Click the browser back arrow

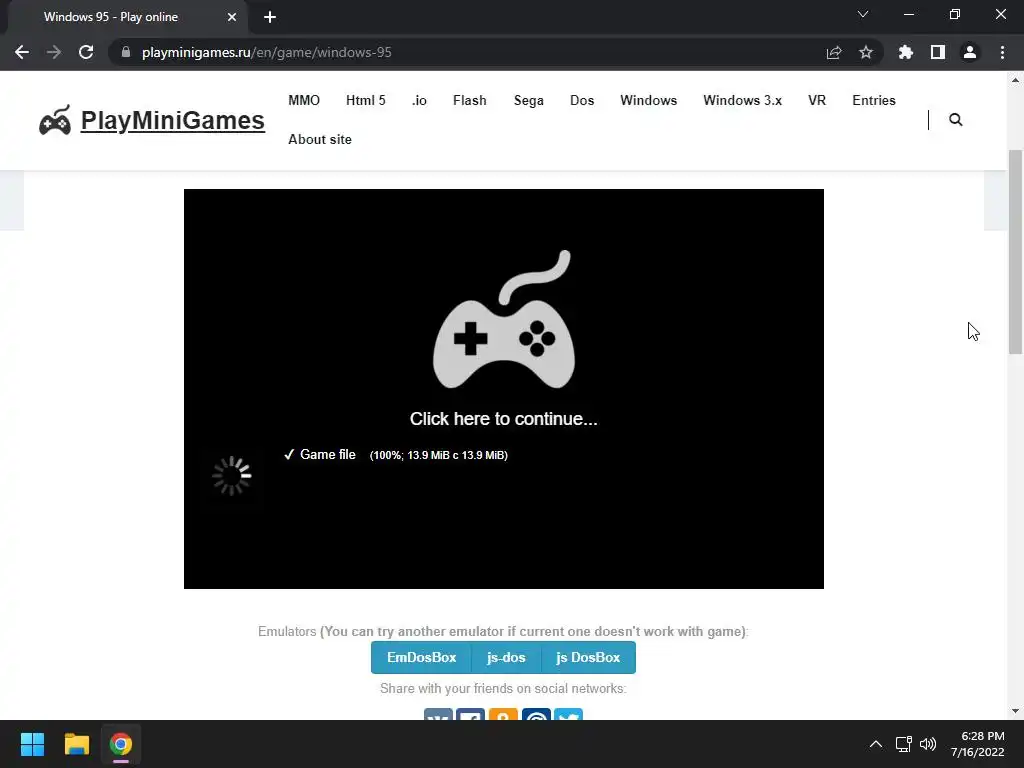[22, 52]
